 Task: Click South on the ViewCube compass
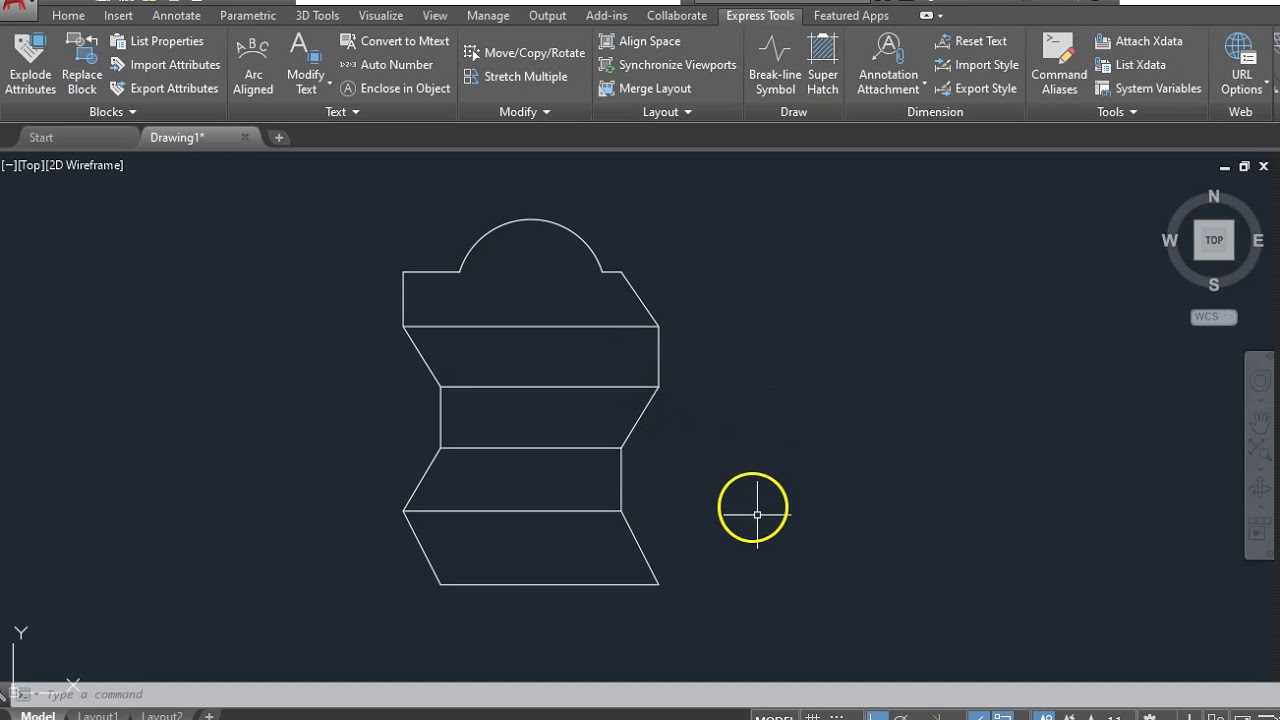[1214, 285]
